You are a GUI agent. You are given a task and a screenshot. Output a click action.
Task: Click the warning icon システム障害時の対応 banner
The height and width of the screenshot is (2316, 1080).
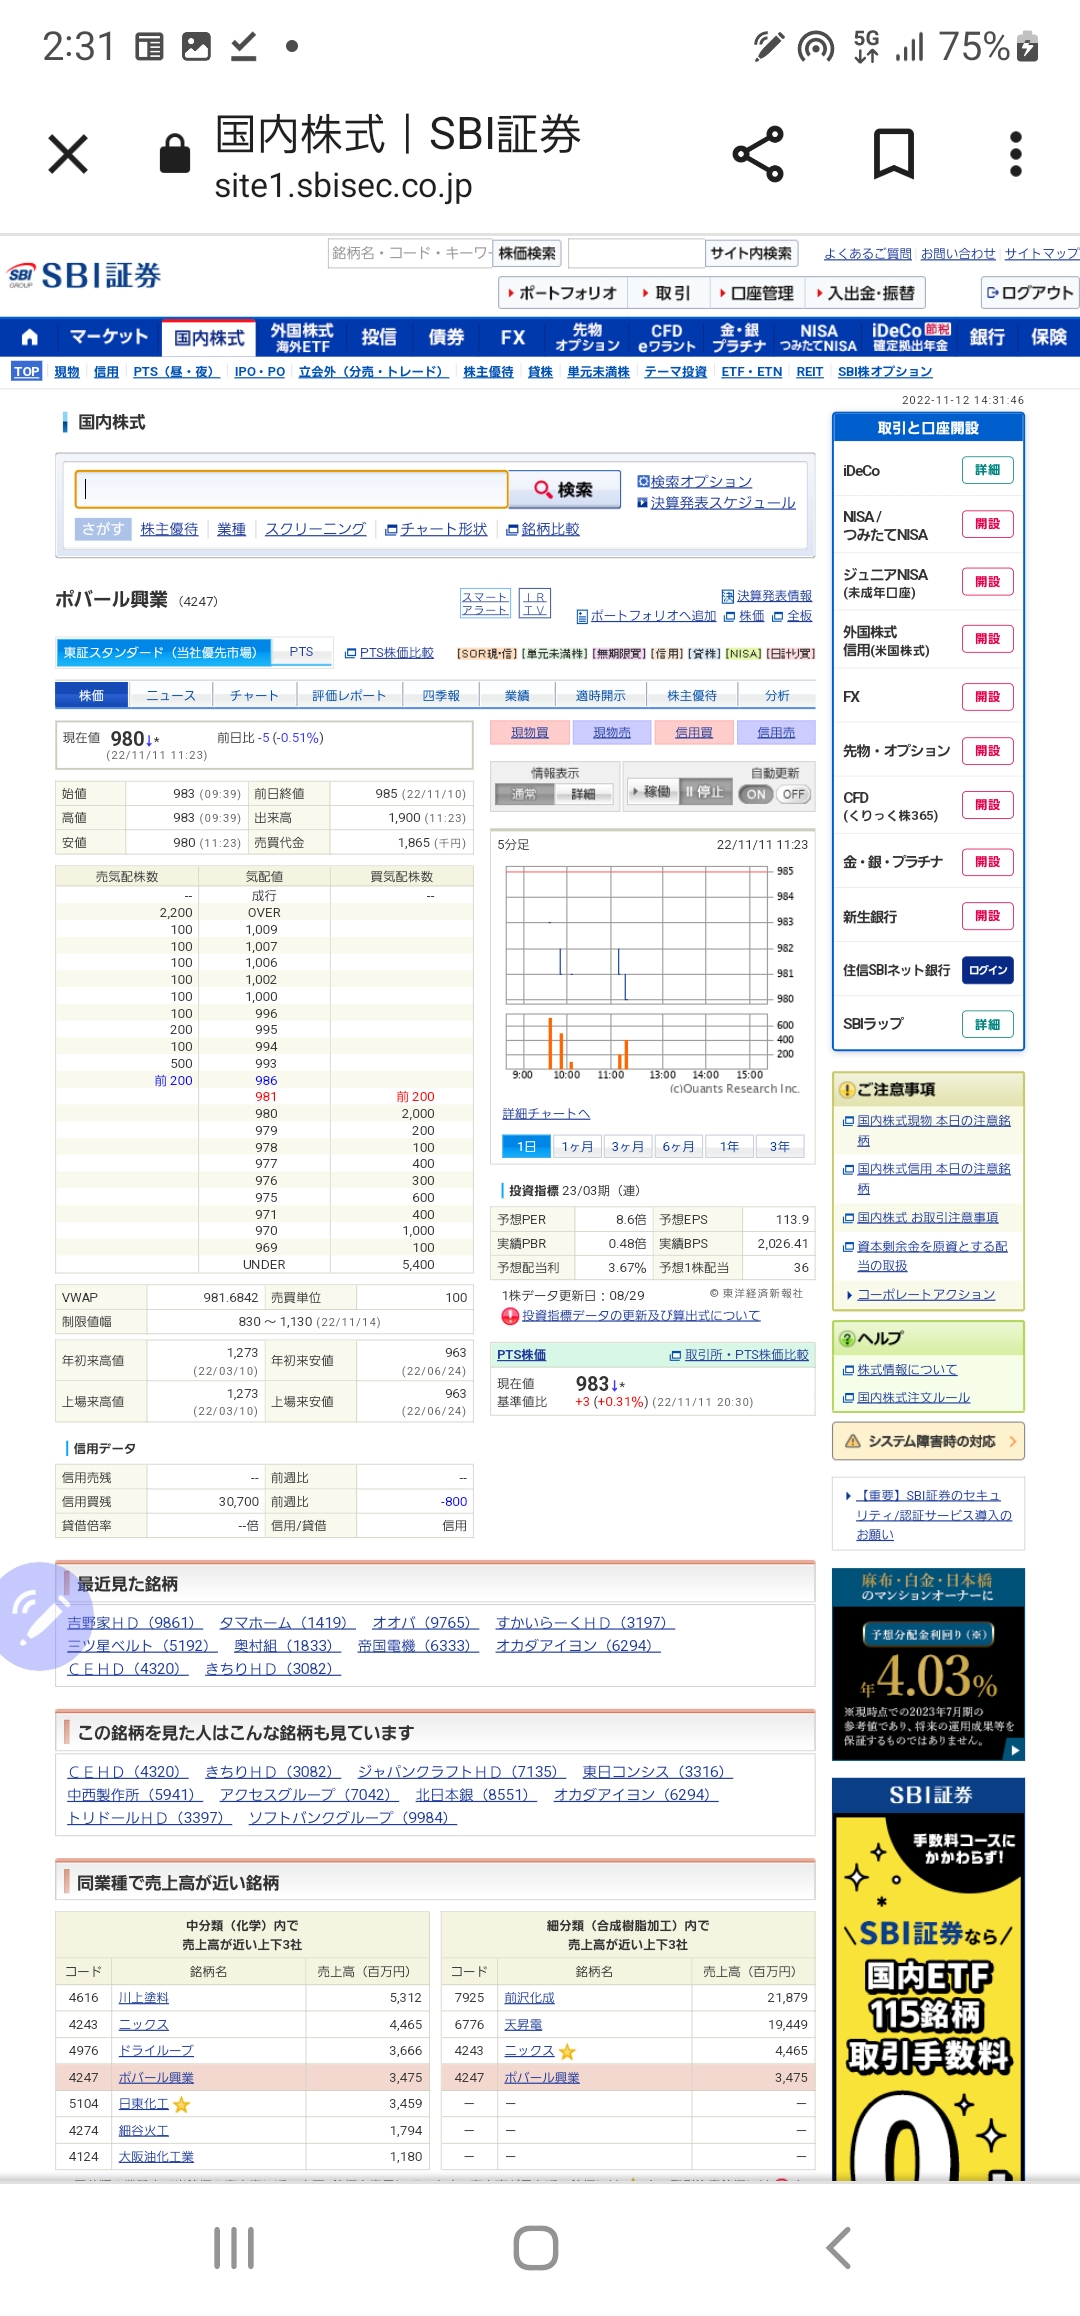pyautogui.click(x=928, y=1441)
